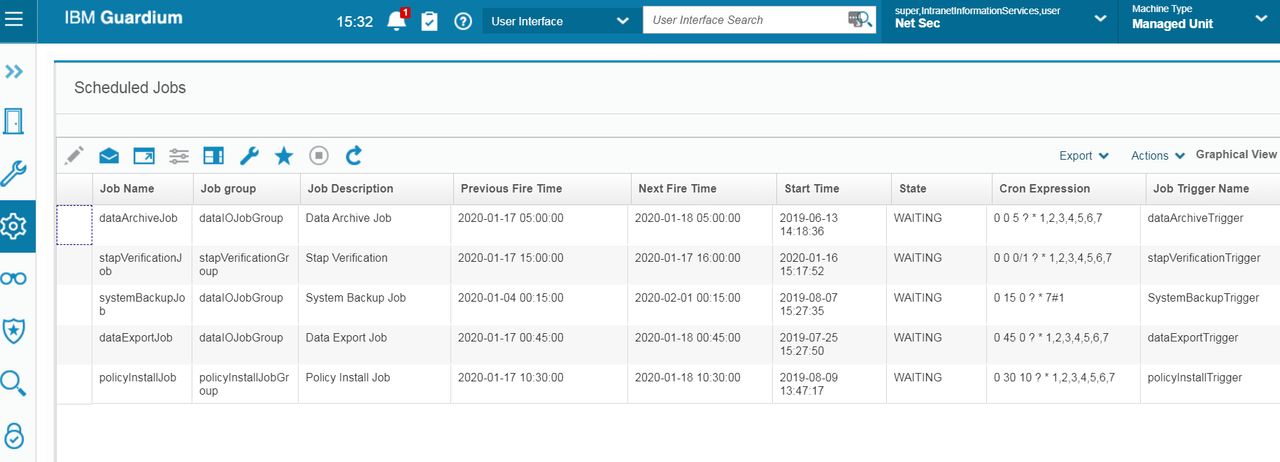This screenshot has height=462, width=1280.
Task: Sort by Job Trigger Name column header
Action: 1212,188
